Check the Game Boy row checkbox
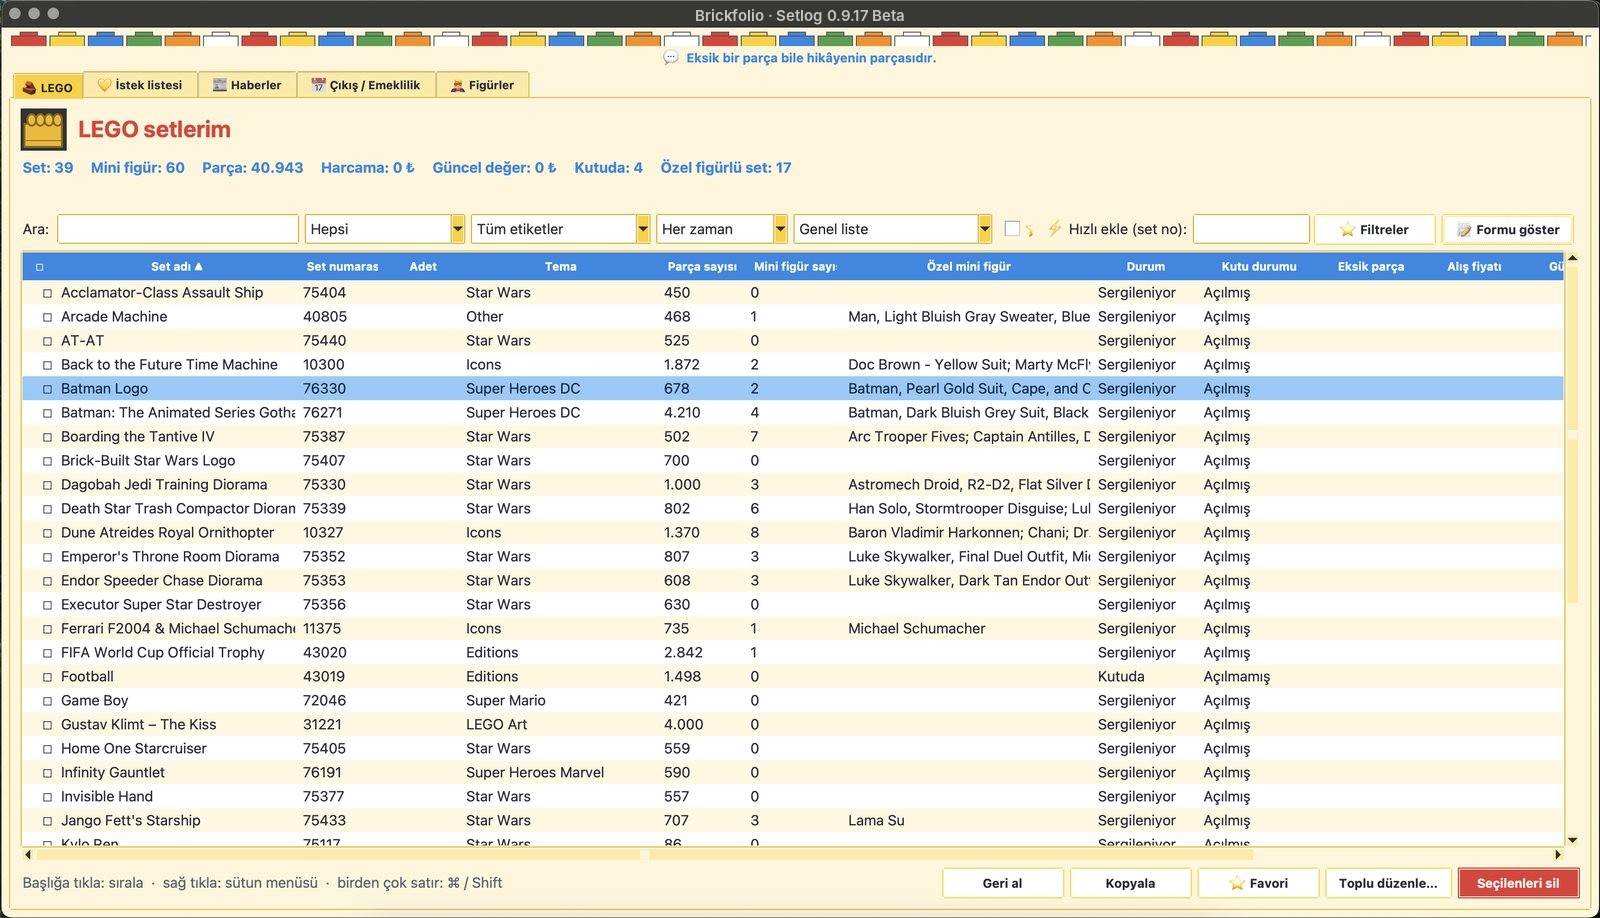Image resolution: width=1600 pixels, height=918 pixels. (x=47, y=701)
